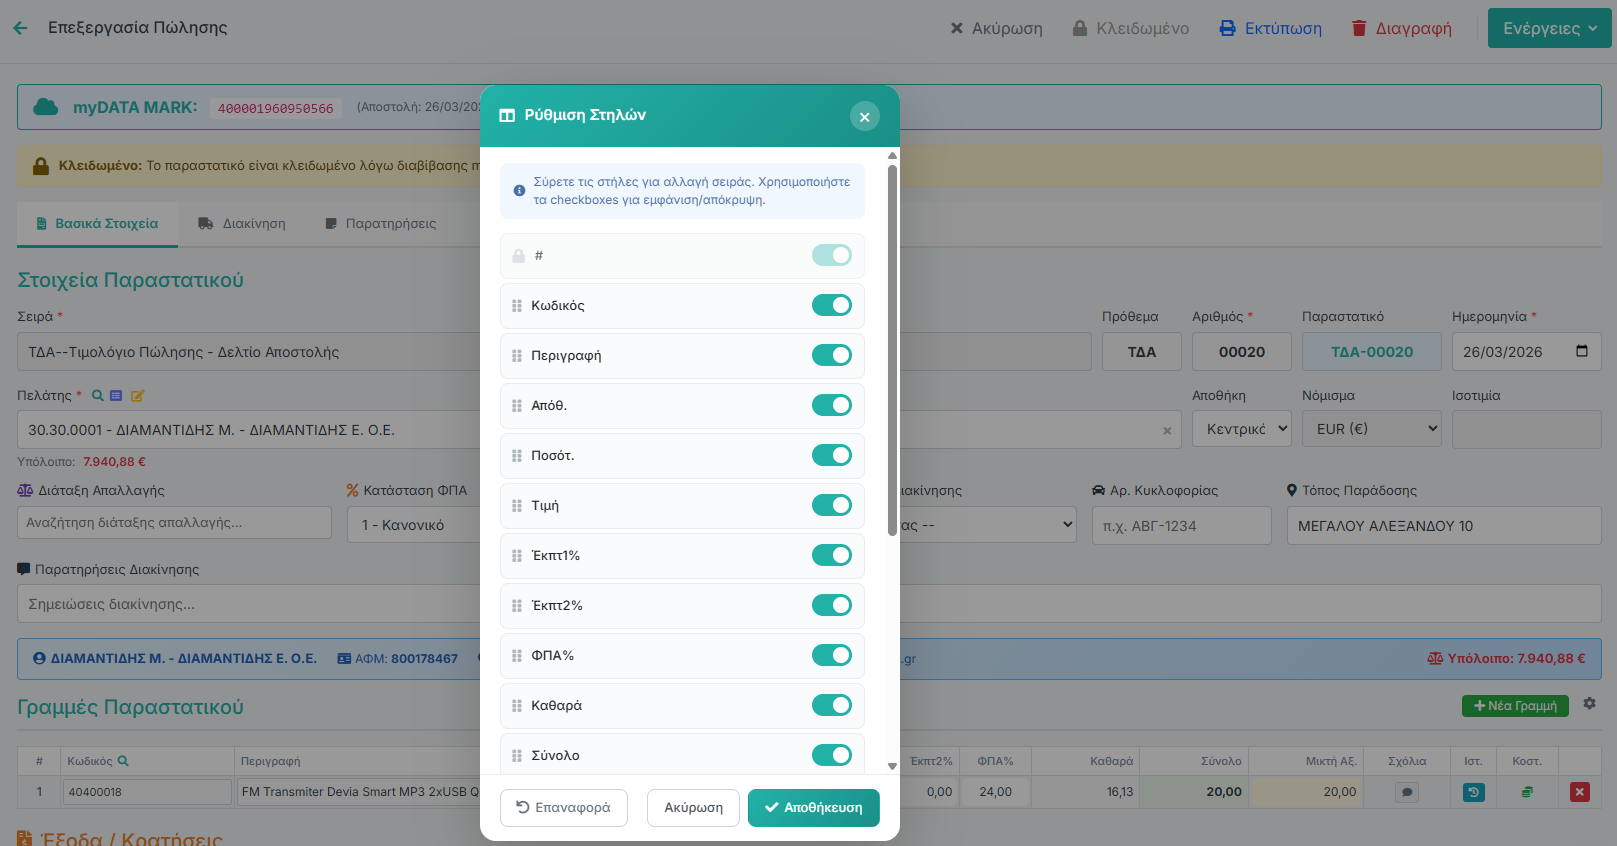Viewport: 1617px width, 846px height.
Task: Click the Κλειδωμένο button in top bar
Action: (x=1131, y=28)
